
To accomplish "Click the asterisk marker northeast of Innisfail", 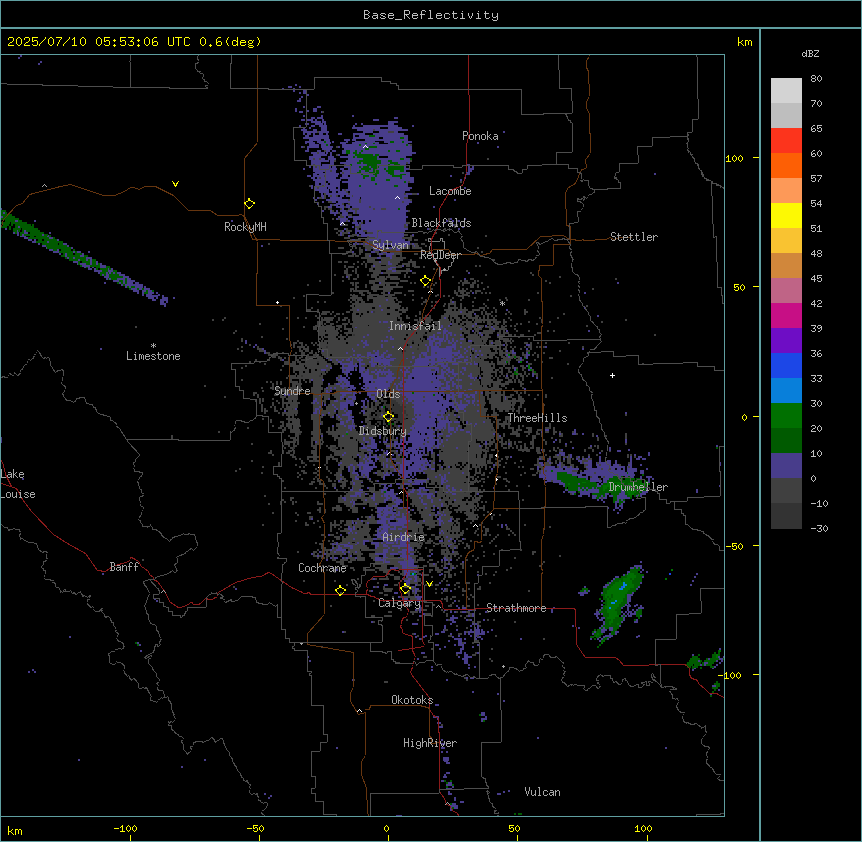I will (502, 303).
